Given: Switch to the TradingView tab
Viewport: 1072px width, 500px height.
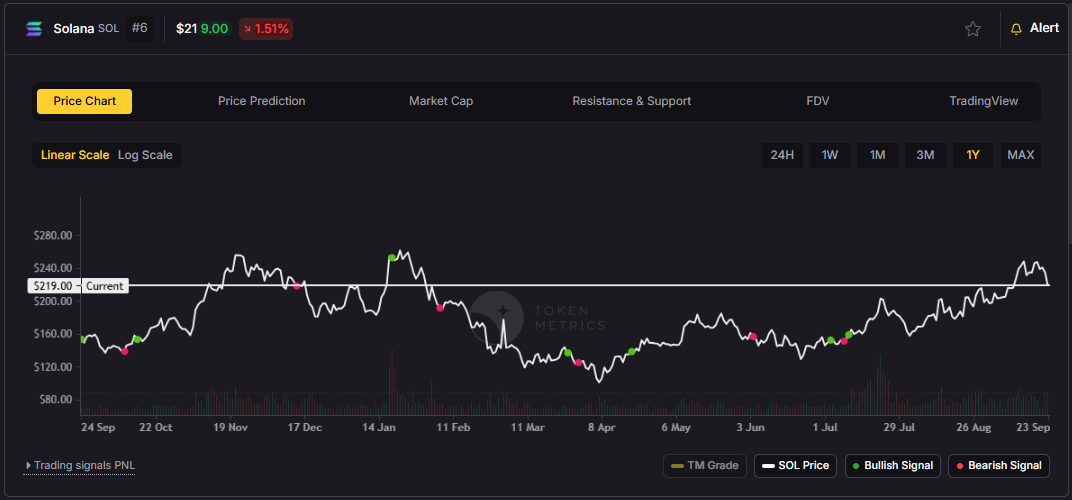Looking at the screenshot, I should point(983,101).
